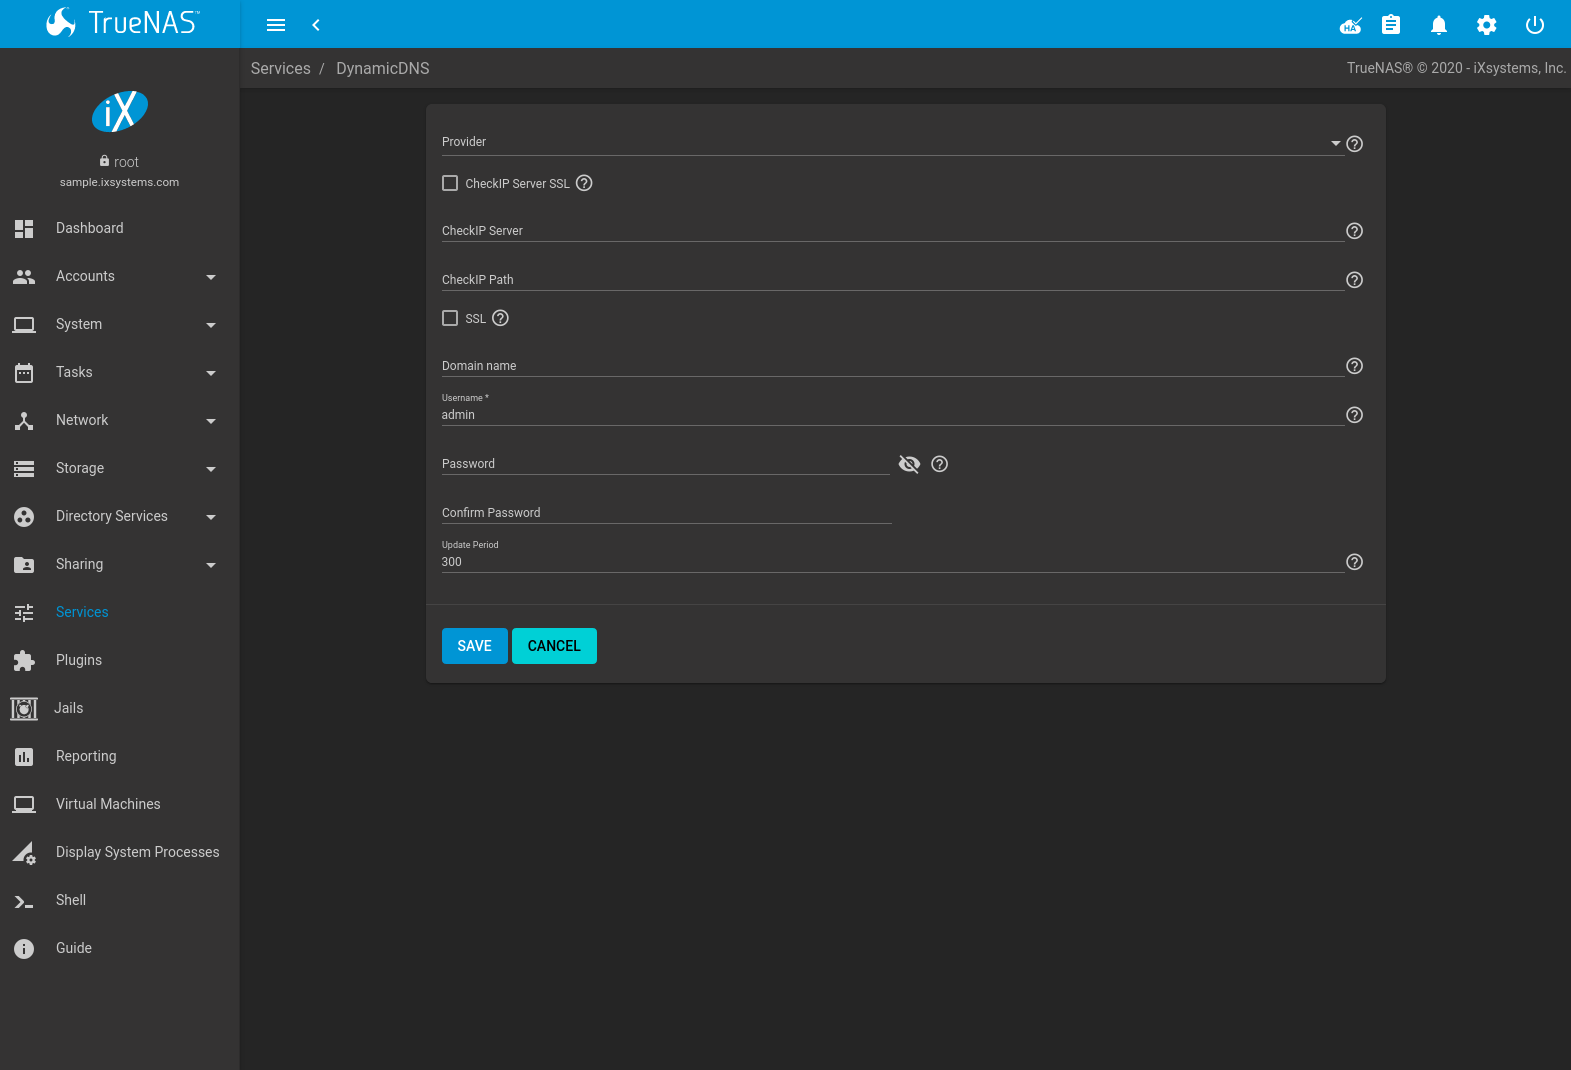This screenshot has height=1070, width=1571.
Task: Click the CANCEL button
Action: (x=554, y=646)
